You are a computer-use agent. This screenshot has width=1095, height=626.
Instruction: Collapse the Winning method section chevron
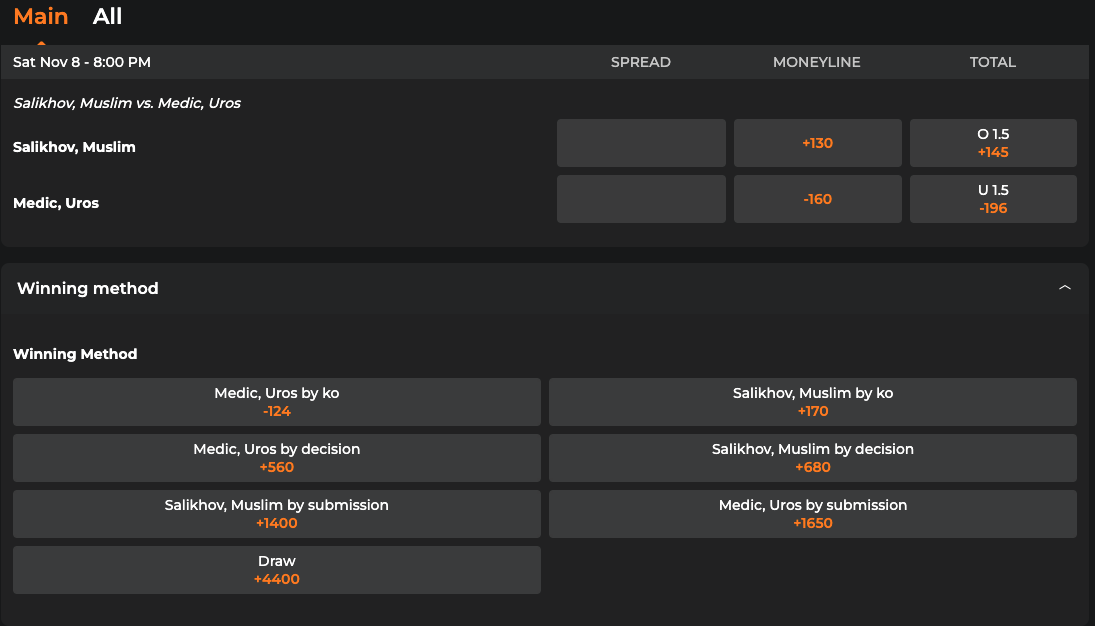pos(1065,288)
